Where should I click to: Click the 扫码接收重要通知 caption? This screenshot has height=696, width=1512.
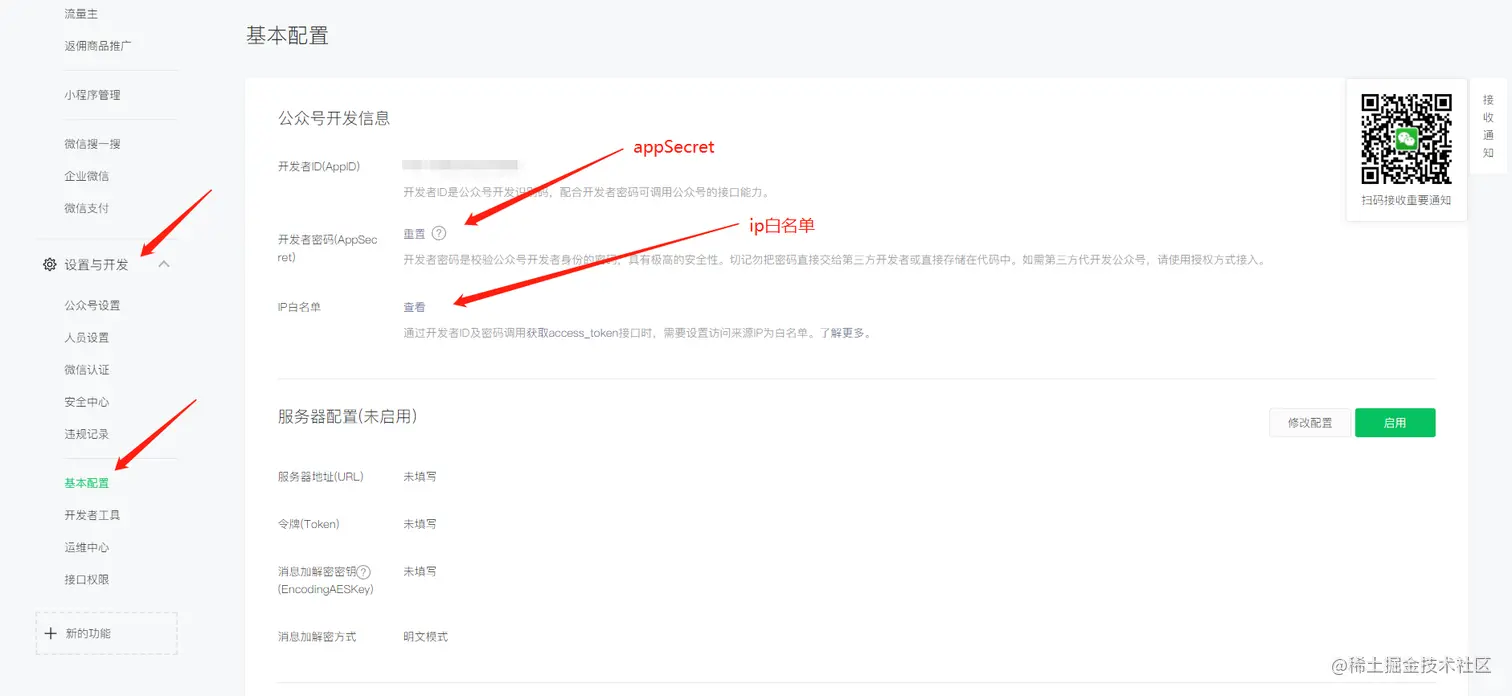[x=1406, y=200]
